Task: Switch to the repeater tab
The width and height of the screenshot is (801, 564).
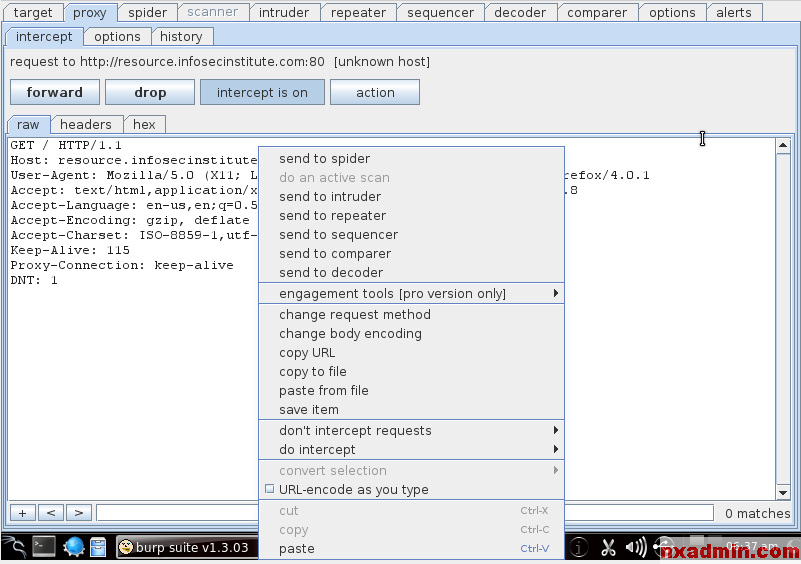Action: (358, 13)
